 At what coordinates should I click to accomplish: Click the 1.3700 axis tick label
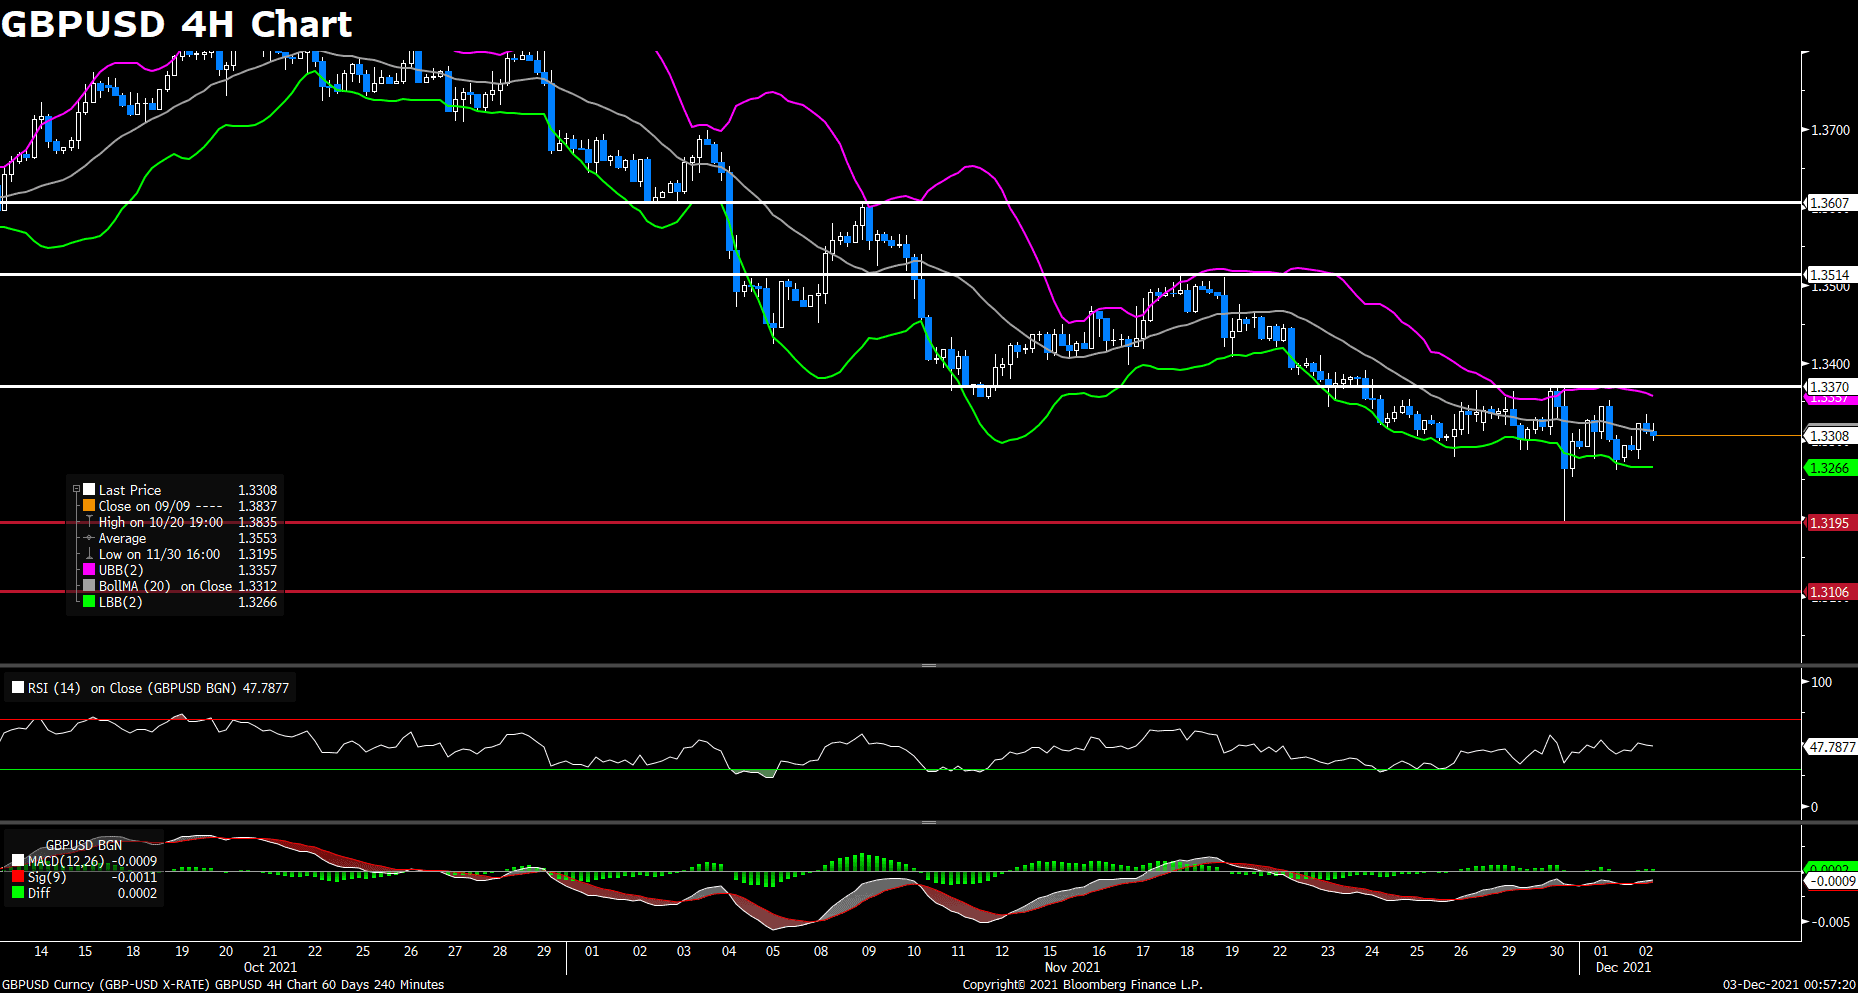1831,130
